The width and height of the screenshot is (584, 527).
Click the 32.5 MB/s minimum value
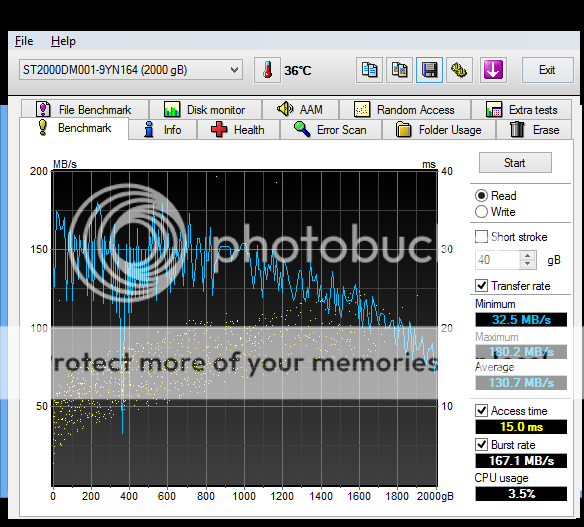(x=521, y=320)
